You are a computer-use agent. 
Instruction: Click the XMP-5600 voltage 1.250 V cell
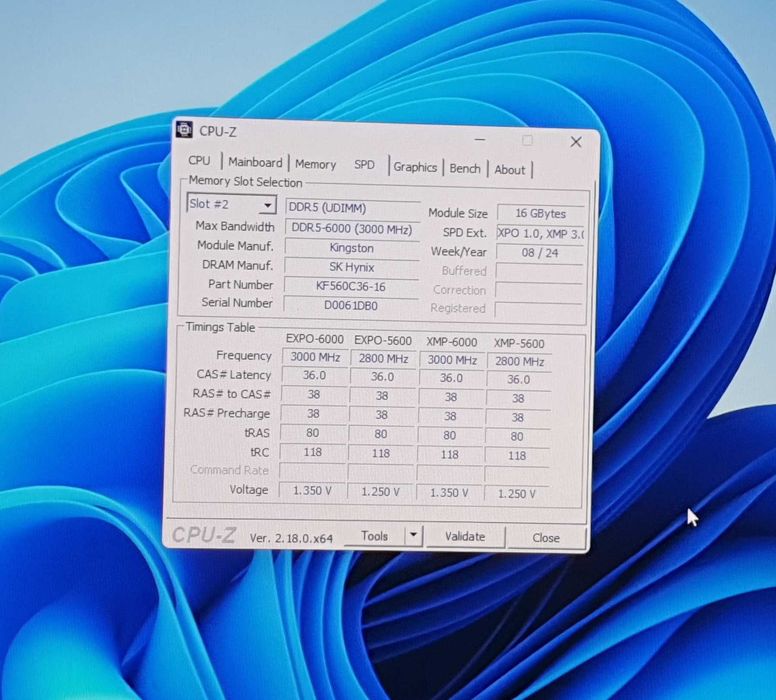point(516,494)
